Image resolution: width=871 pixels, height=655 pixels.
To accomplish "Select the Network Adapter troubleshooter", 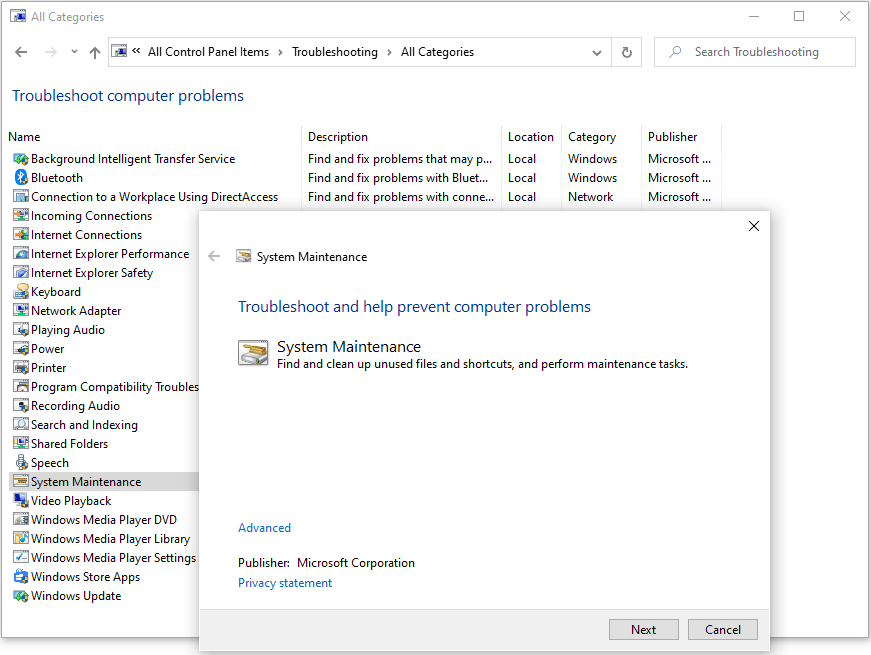I will [75, 310].
